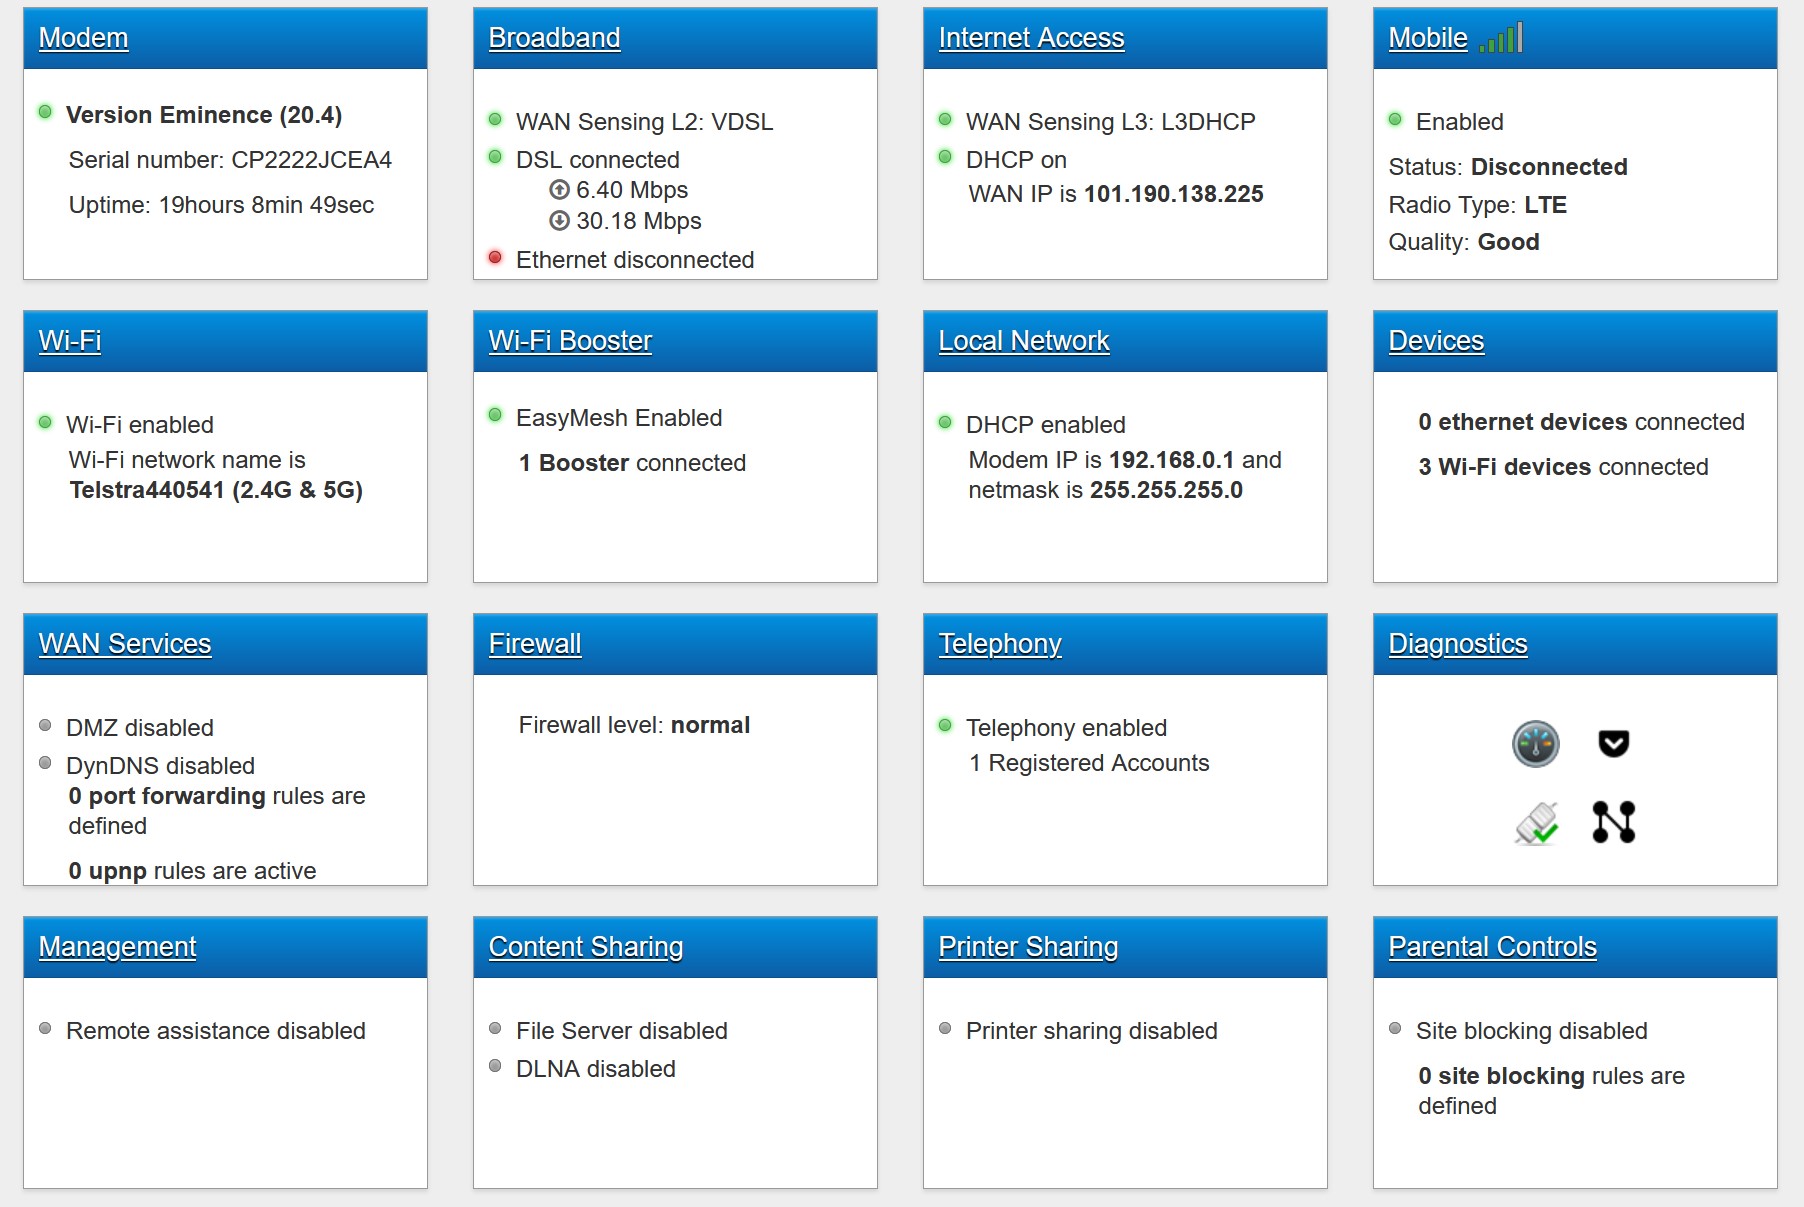Open the Parental Controls card
1804x1207 pixels.
click(x=1492, y=947)
